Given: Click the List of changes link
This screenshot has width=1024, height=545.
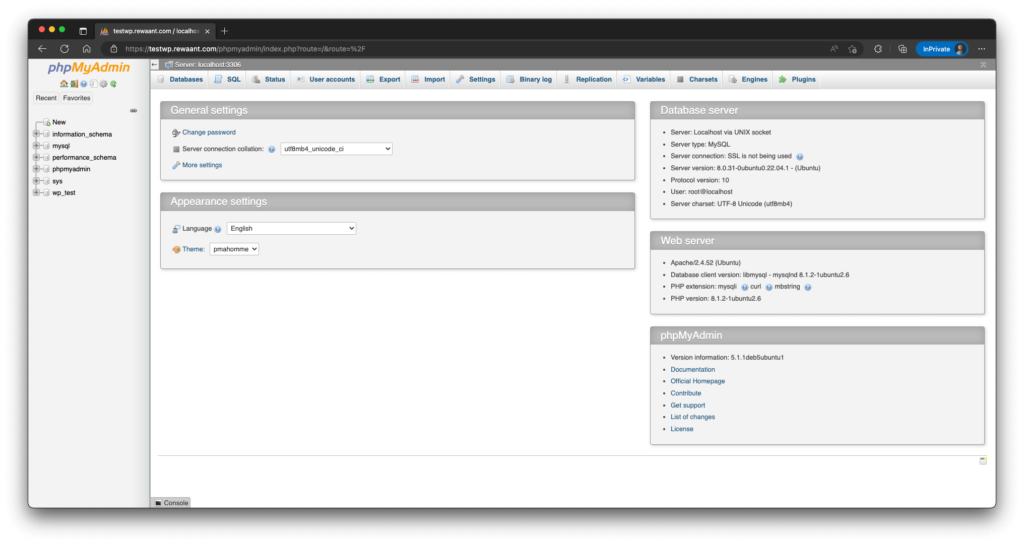Looking at the screenshot, I should (692, 417).
